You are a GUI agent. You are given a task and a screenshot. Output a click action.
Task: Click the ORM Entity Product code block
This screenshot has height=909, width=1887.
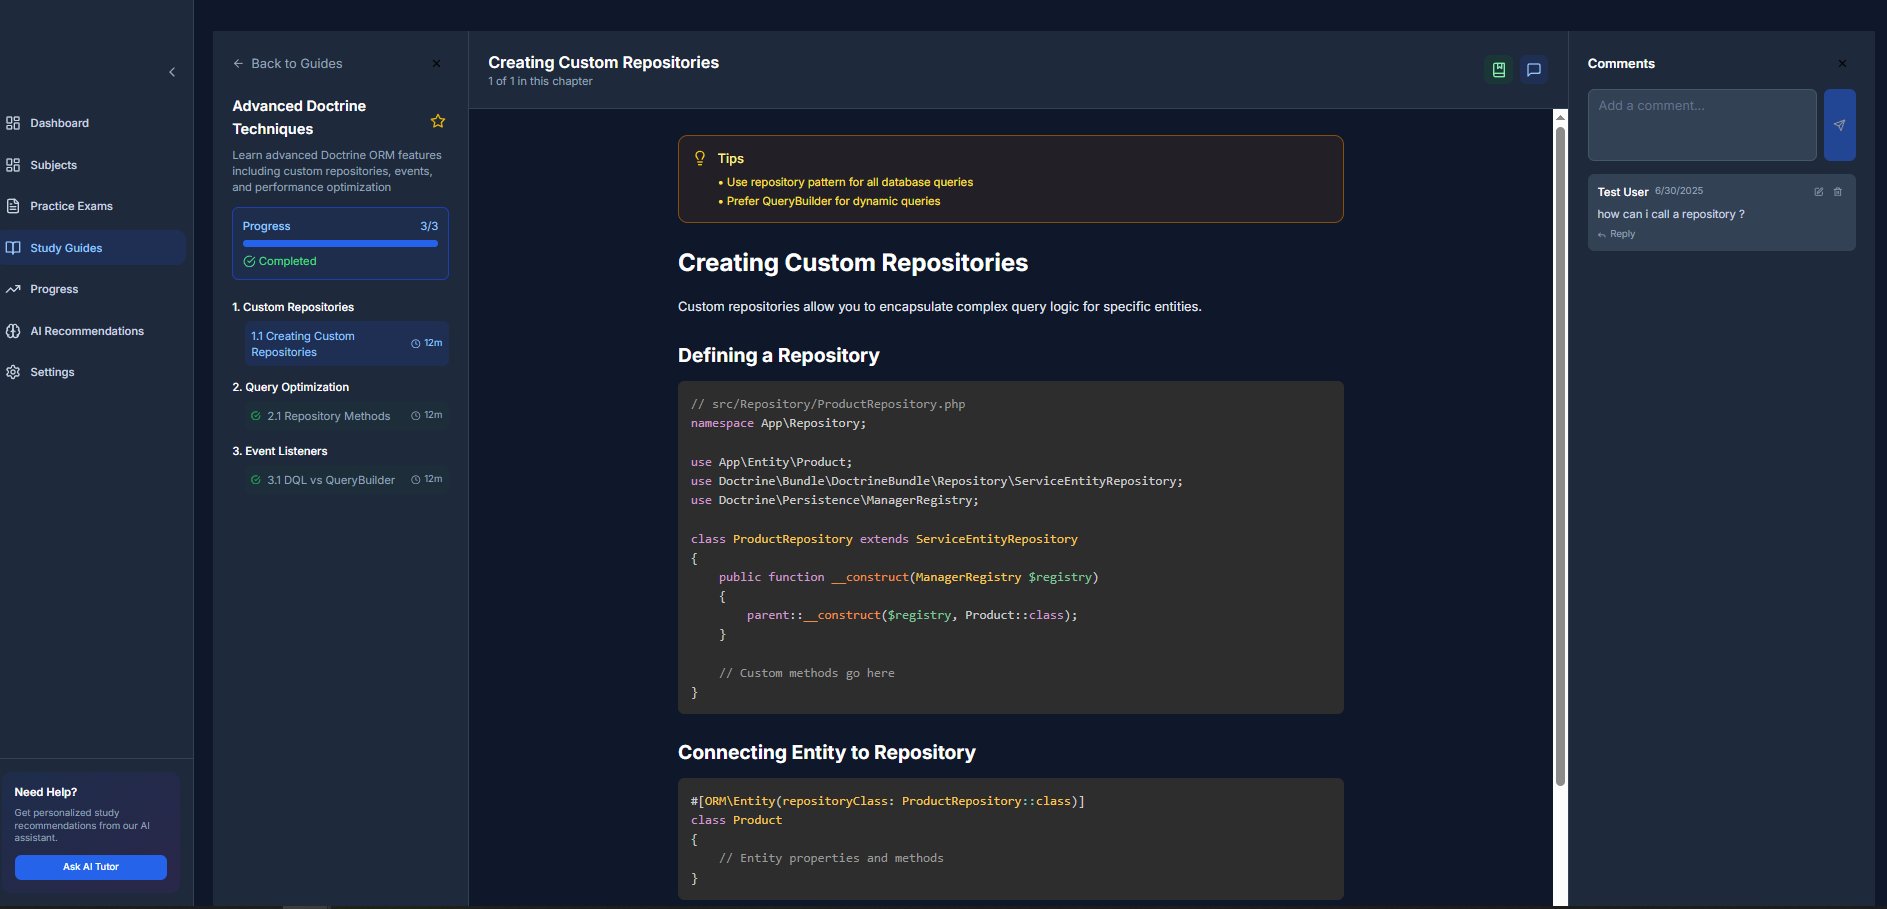tap(1011, 839)
